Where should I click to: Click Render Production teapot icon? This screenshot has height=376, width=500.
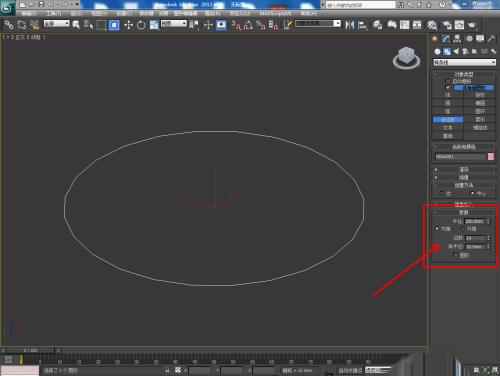pyautogui.click(x=472, y=25)
